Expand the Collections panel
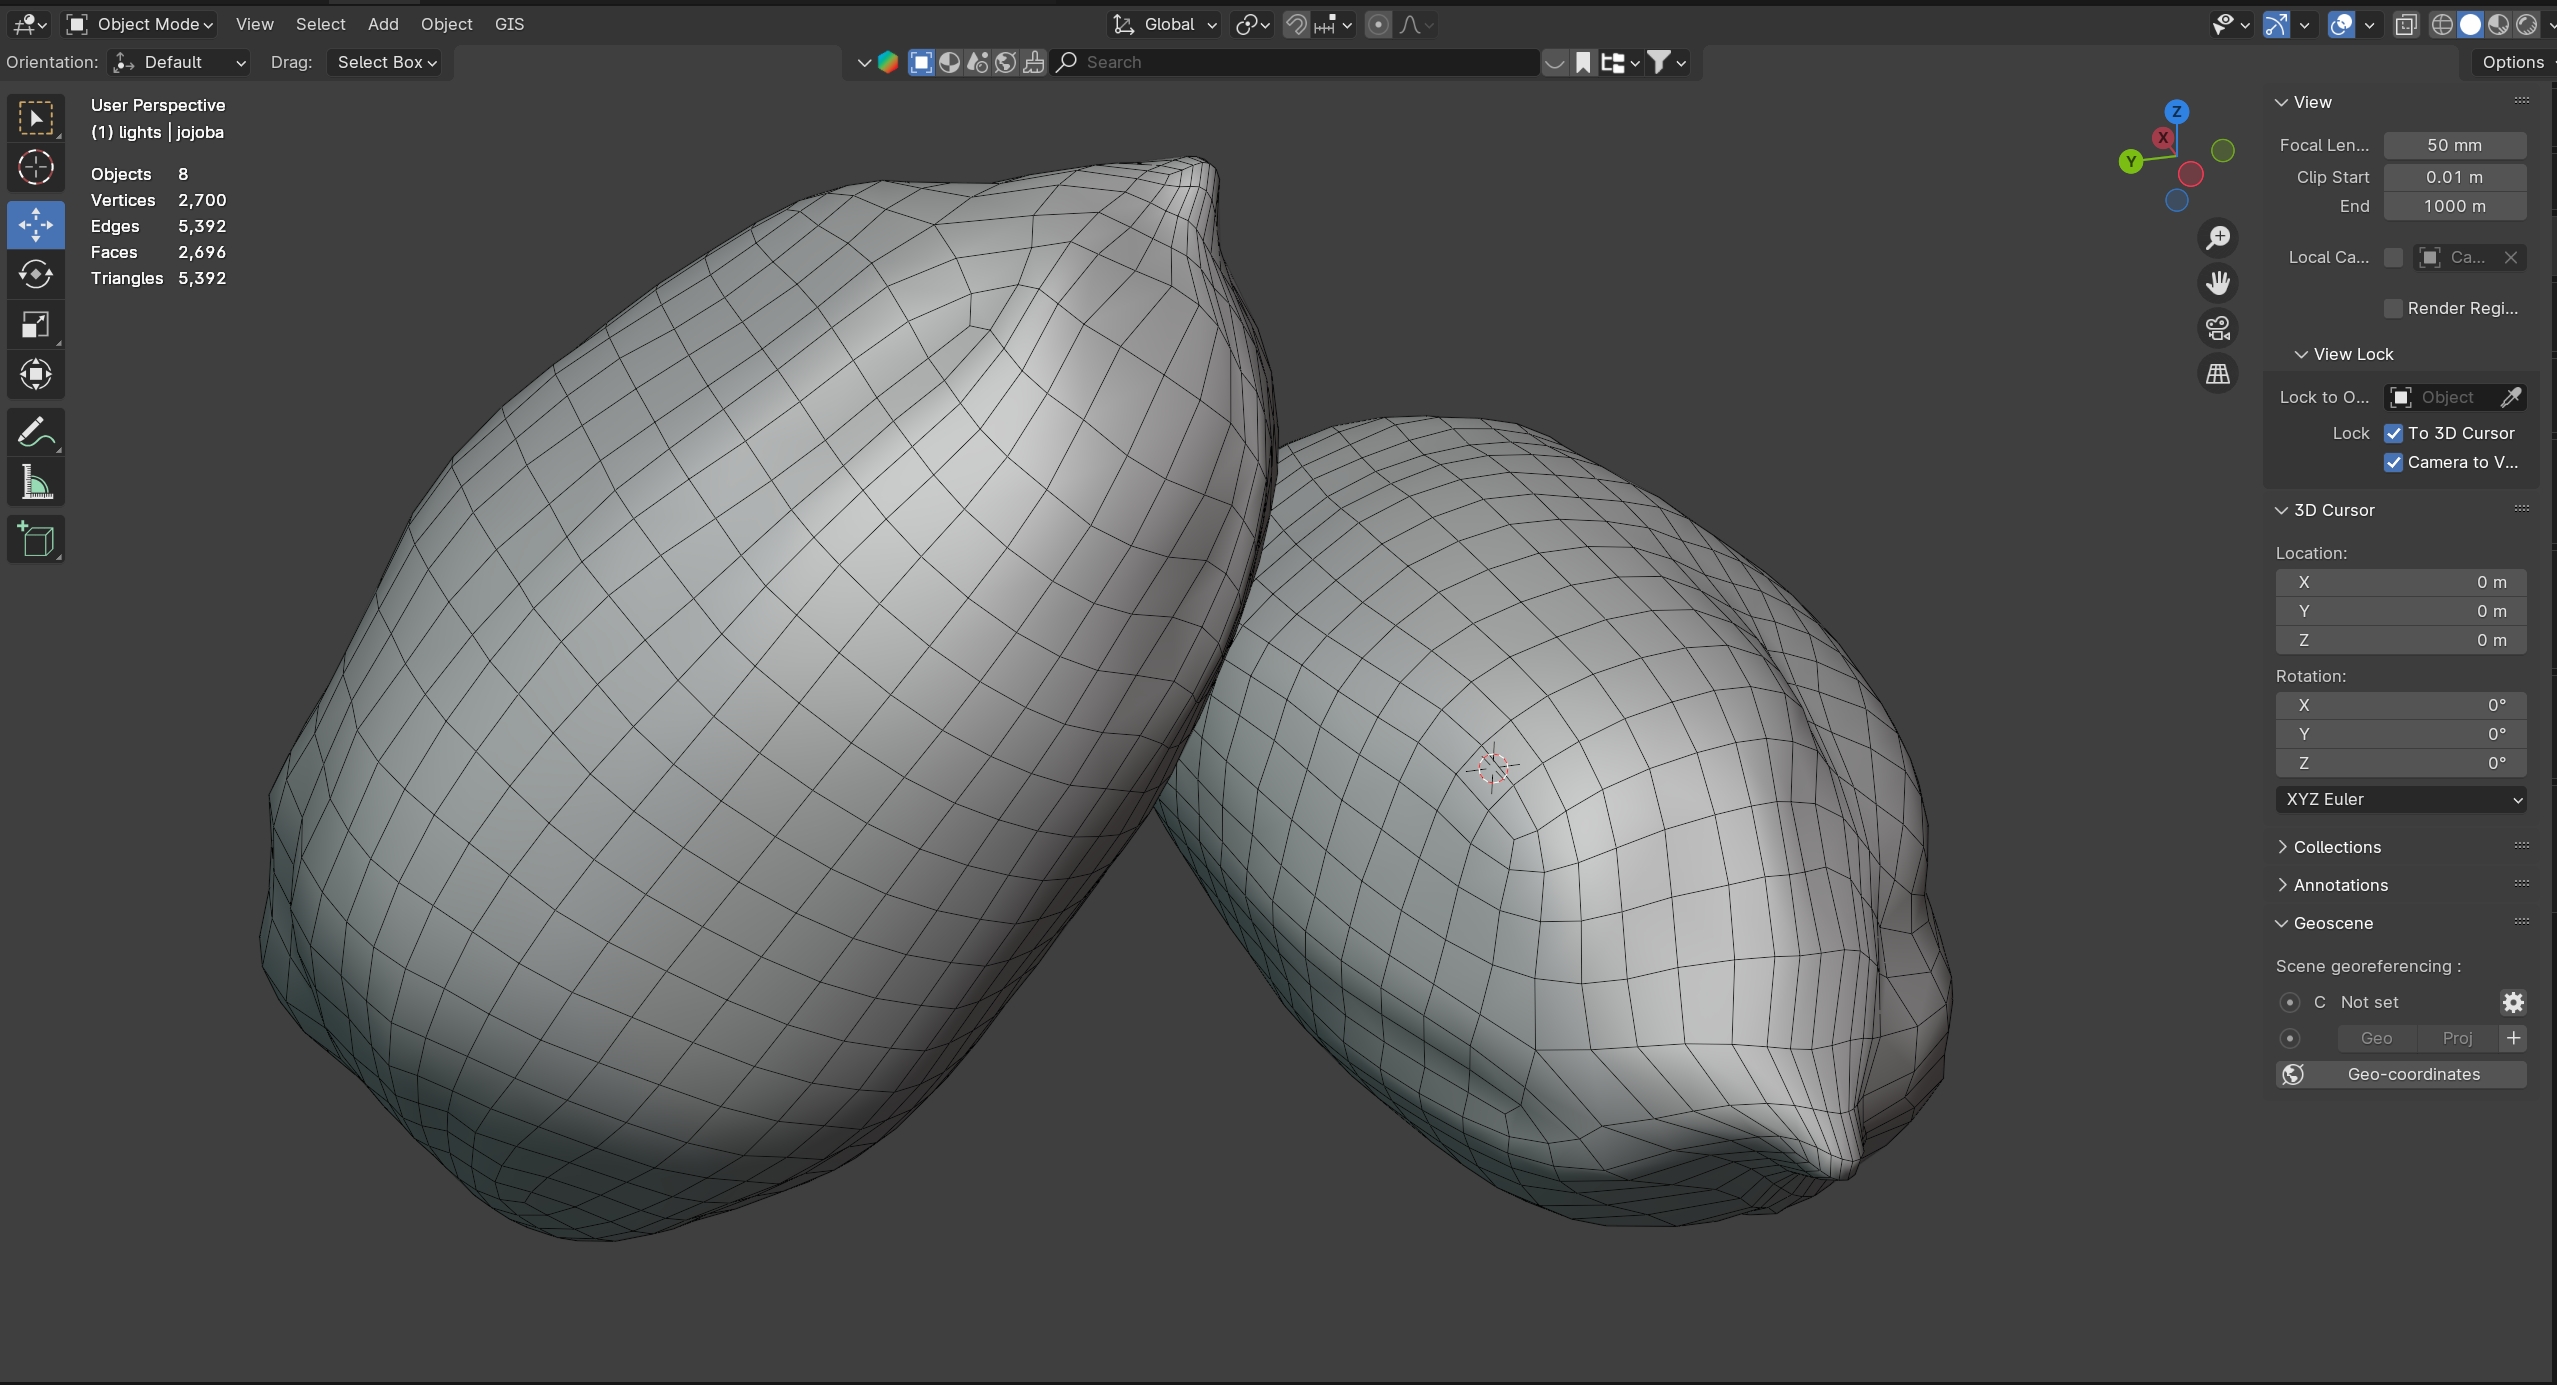 pos(2336,847)
